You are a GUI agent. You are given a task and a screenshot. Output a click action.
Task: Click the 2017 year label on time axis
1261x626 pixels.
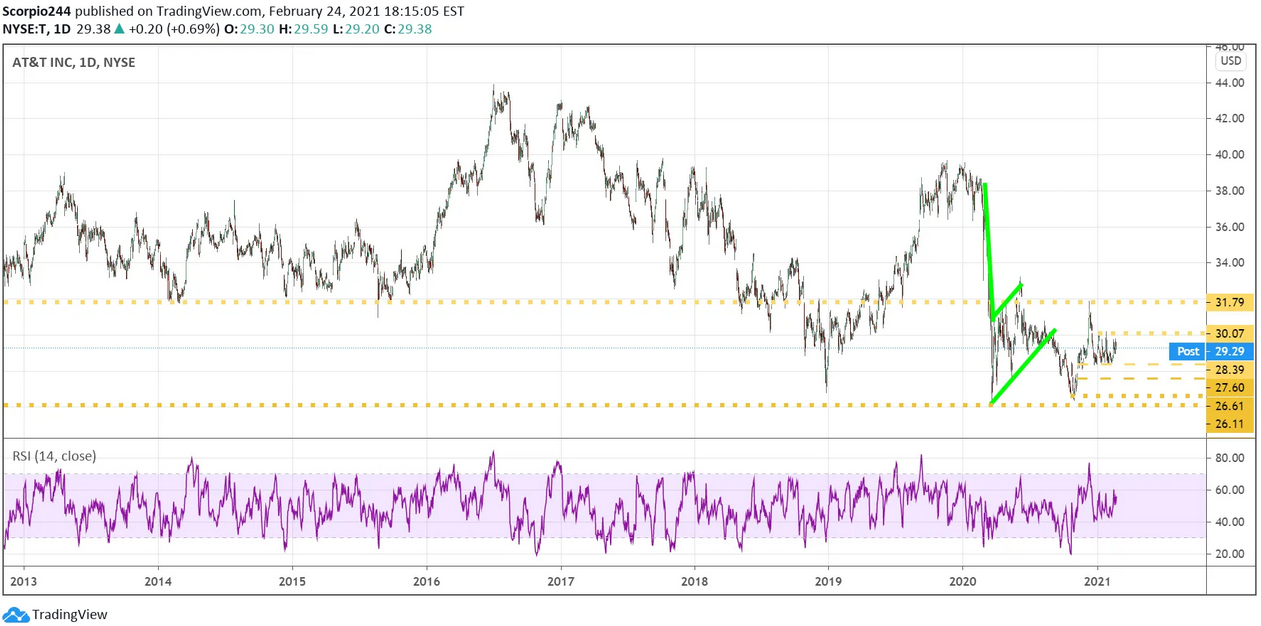pos(560,580)
